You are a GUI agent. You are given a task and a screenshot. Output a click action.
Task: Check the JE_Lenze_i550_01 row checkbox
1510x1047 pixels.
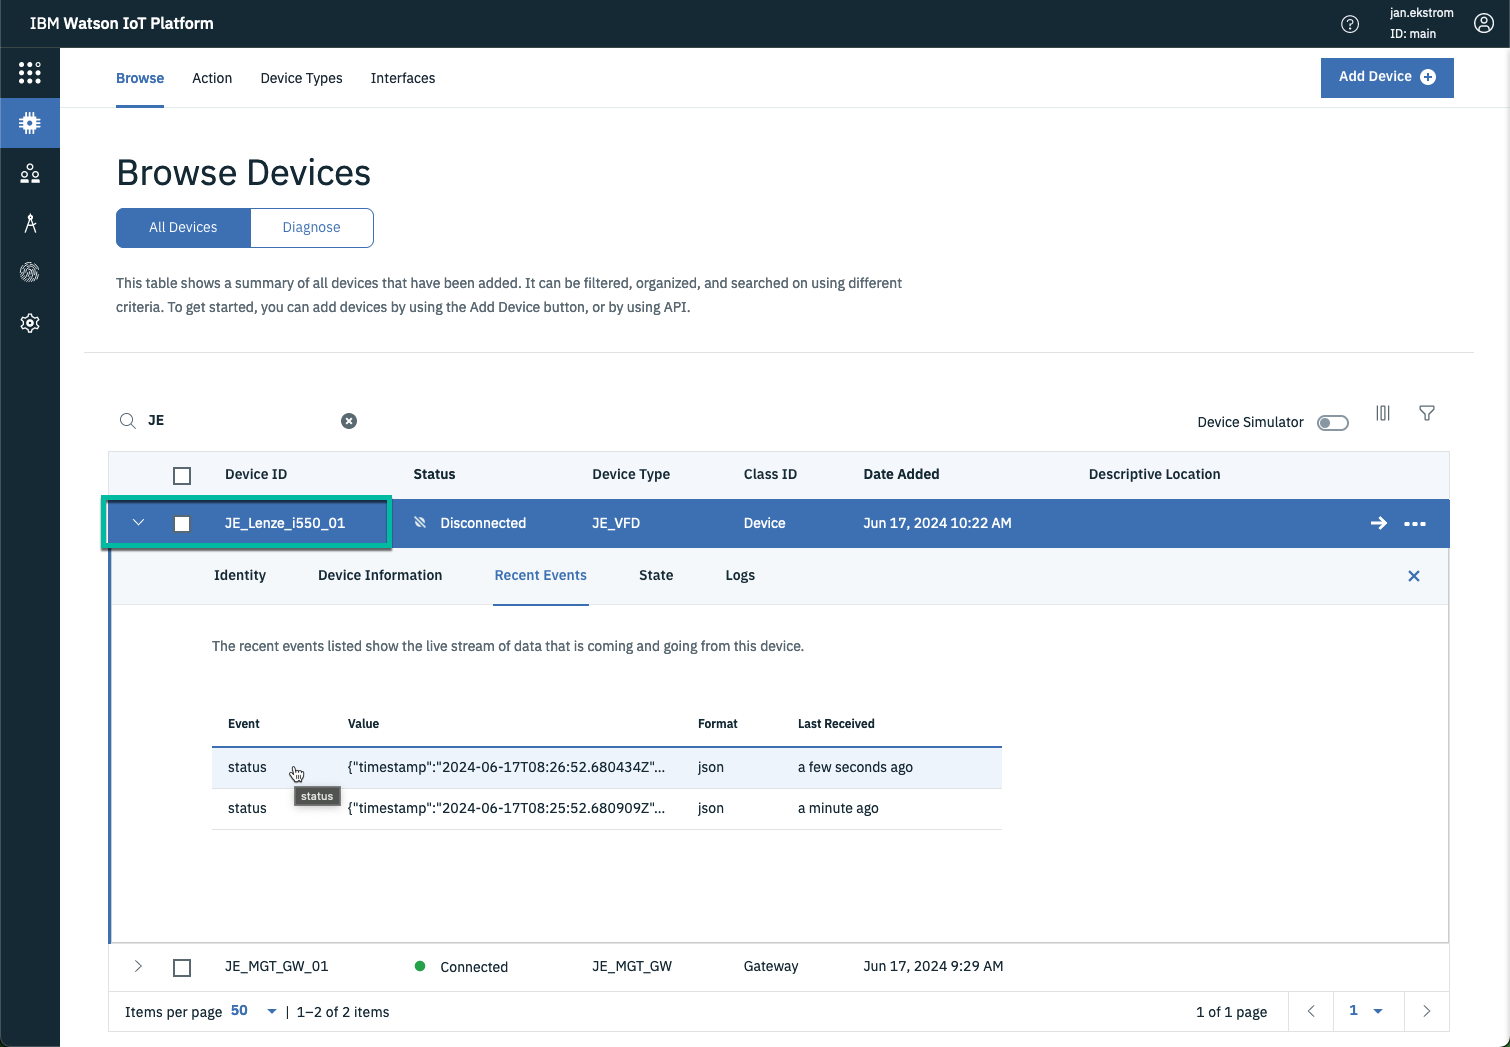coord(182,524)
